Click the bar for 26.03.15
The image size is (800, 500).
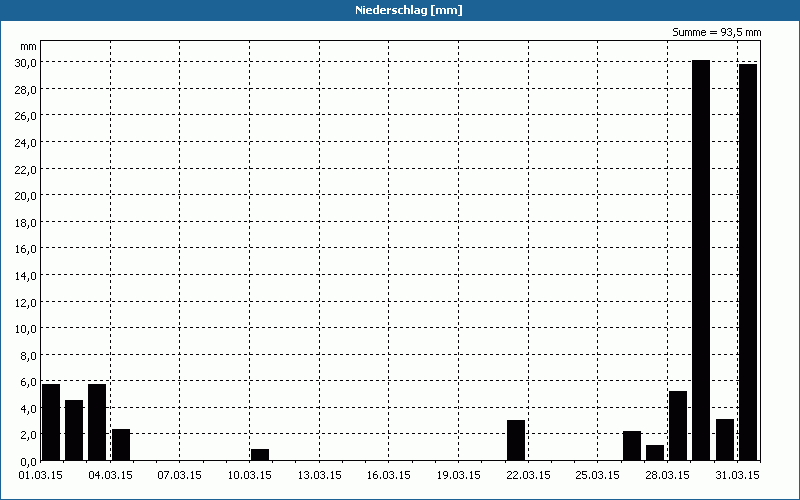632,445
